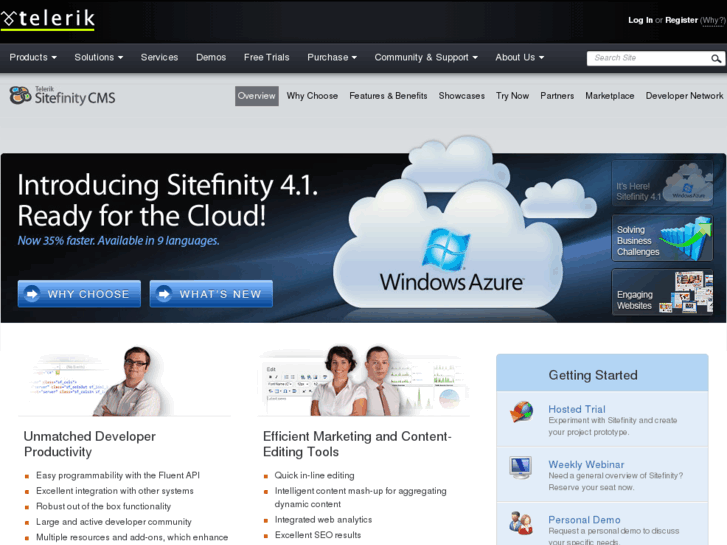Open the Services menu item
Image resolution: width=727 pixels, height=545 pixels.
pos(159,58)
